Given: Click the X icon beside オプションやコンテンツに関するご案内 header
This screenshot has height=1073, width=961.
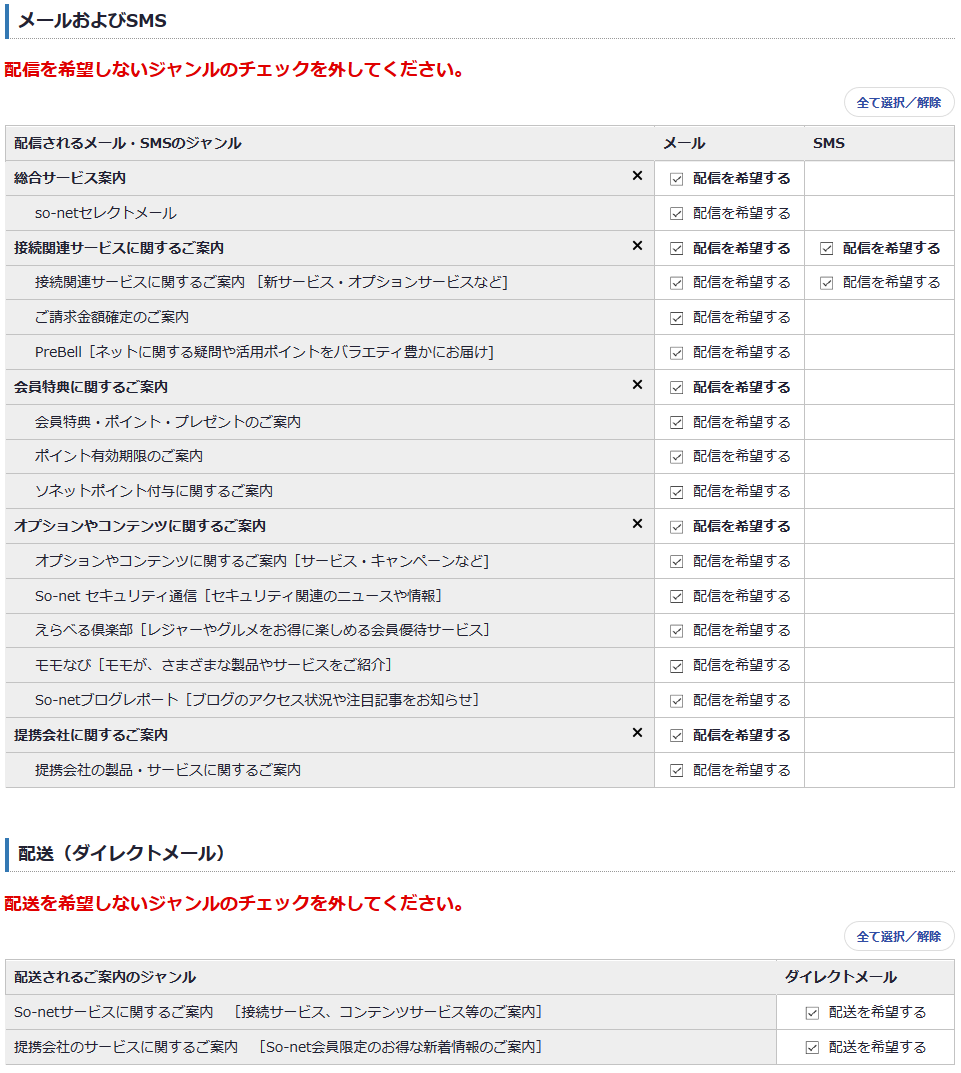Looking at the screenshot, I should pos(637,525).
